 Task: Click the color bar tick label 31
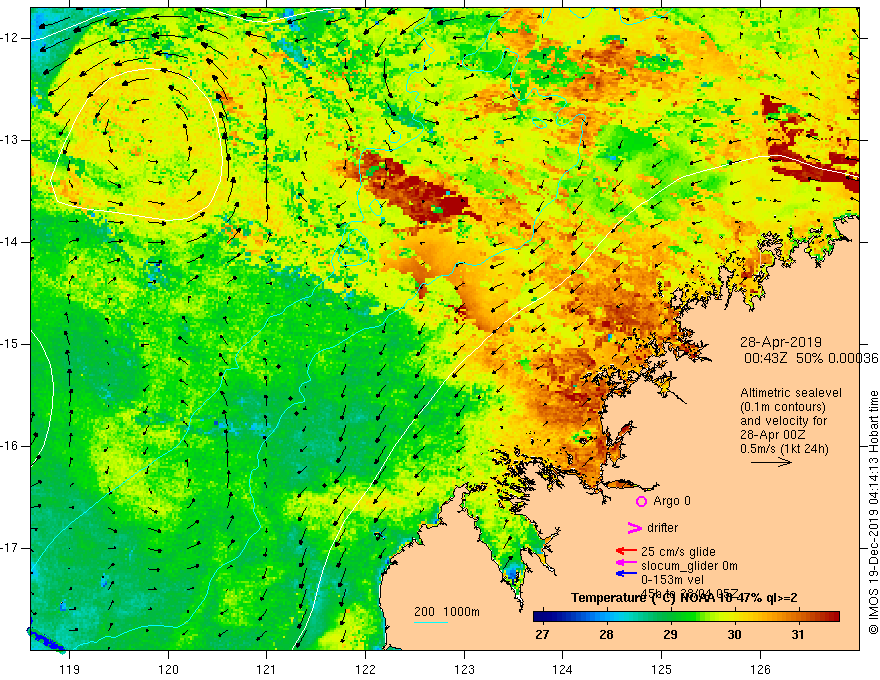798,635
